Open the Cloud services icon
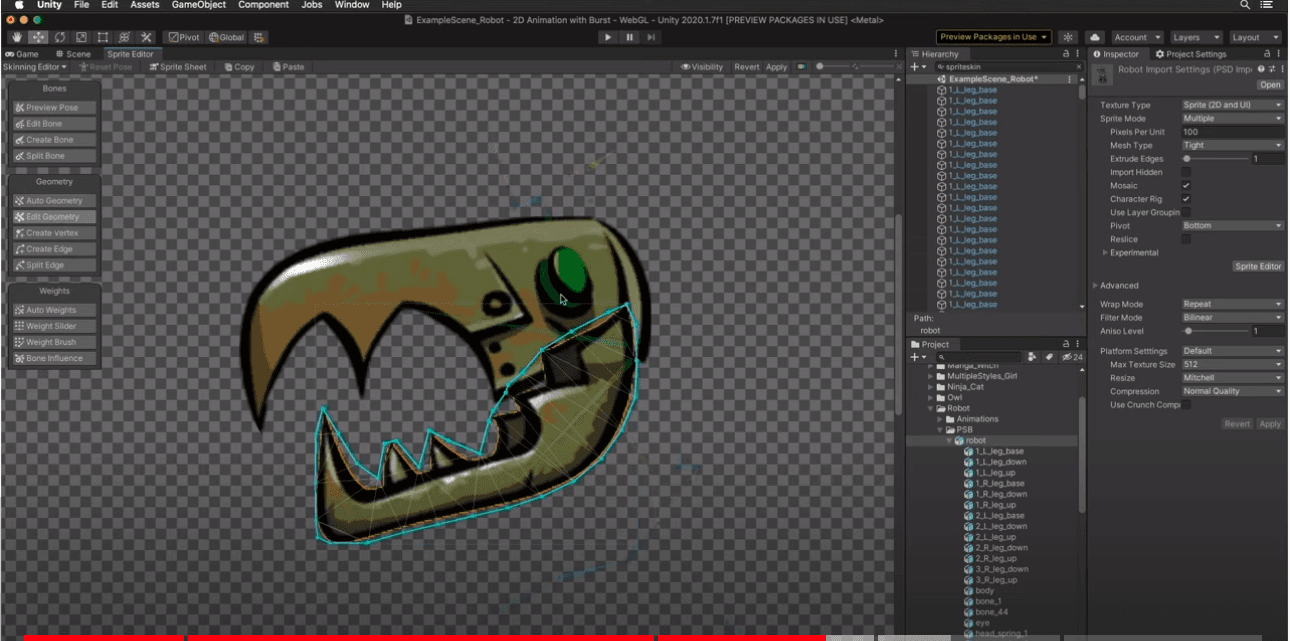This screenshot has height=641, width=1290. [1094, 37]
